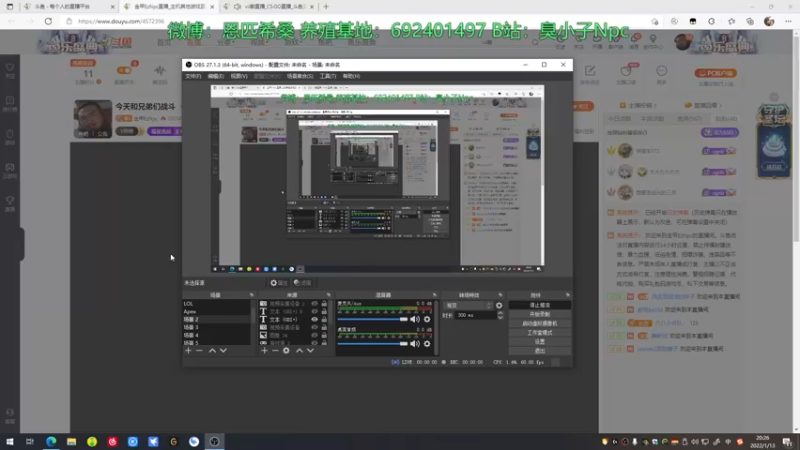Open OBS Edit menu
800x450 pixels.
point(215,76)
